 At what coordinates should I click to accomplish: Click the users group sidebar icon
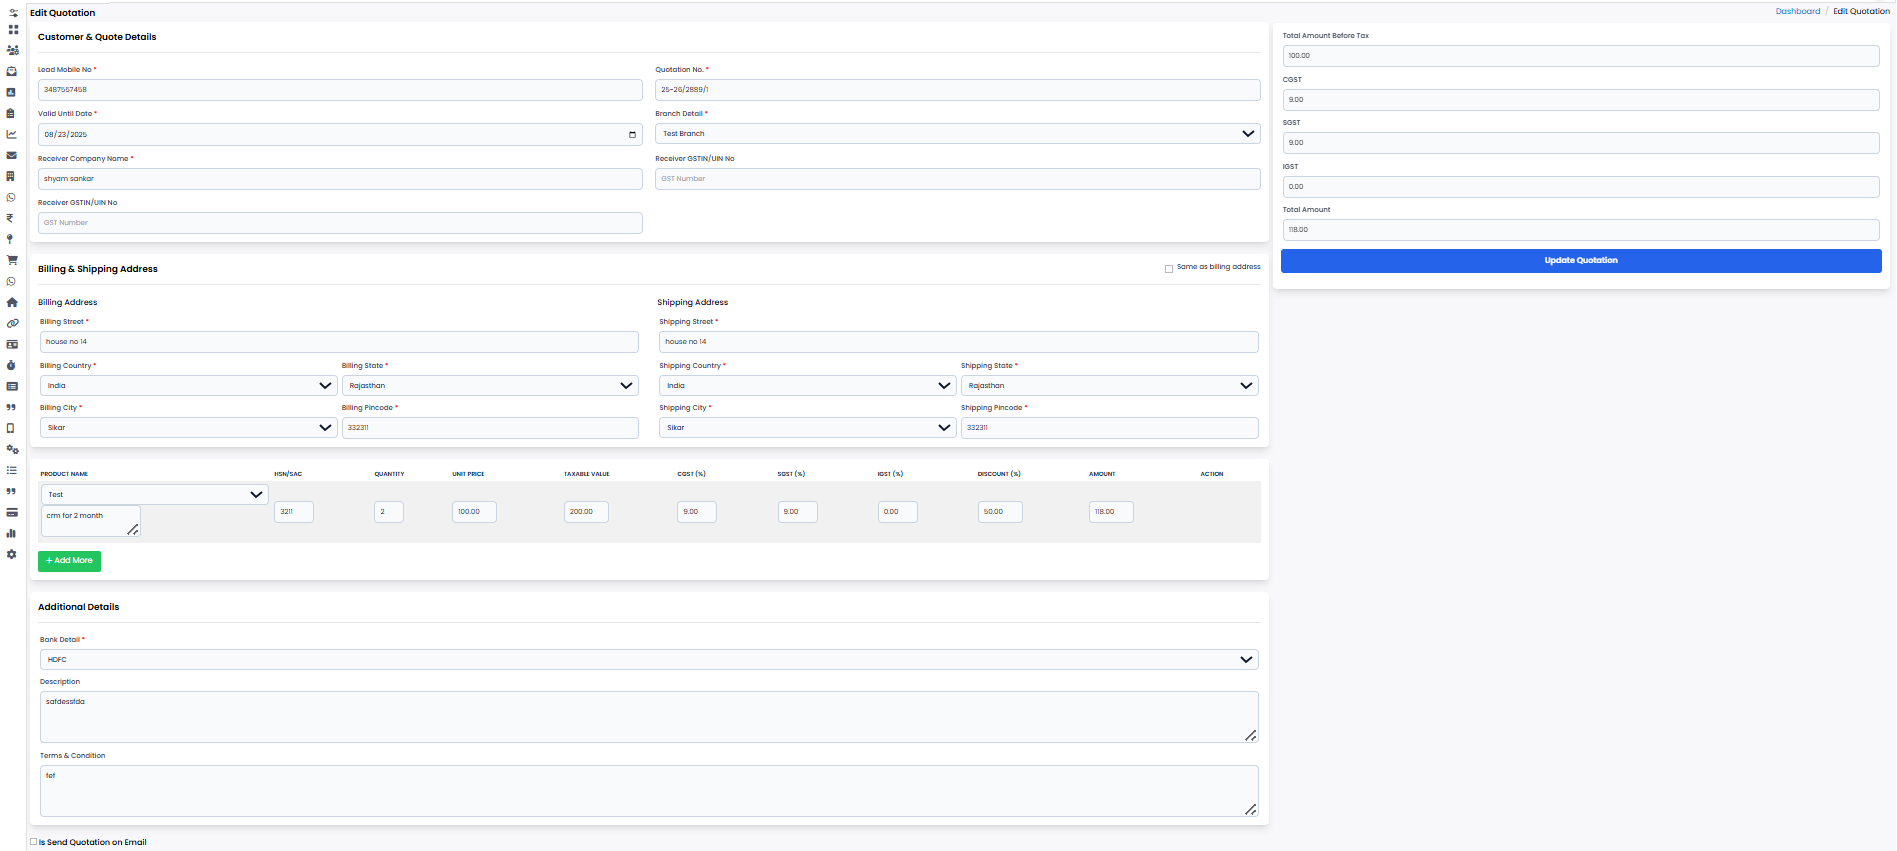click(12, 50)
